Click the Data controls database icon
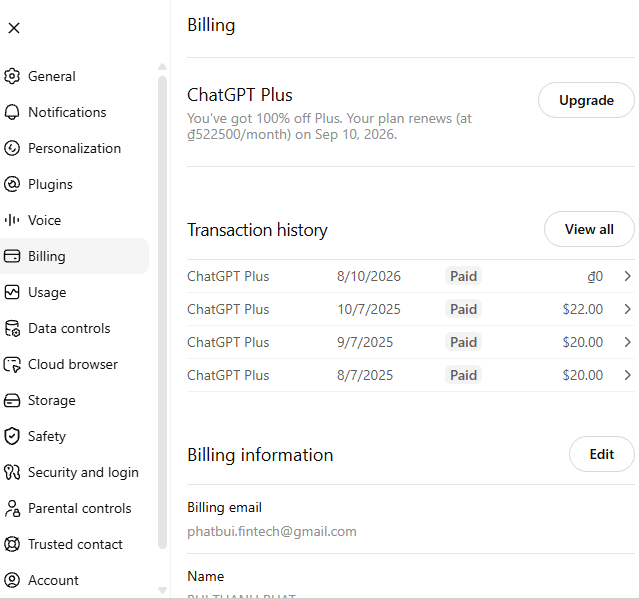639x599 pixels. point(12,328)
